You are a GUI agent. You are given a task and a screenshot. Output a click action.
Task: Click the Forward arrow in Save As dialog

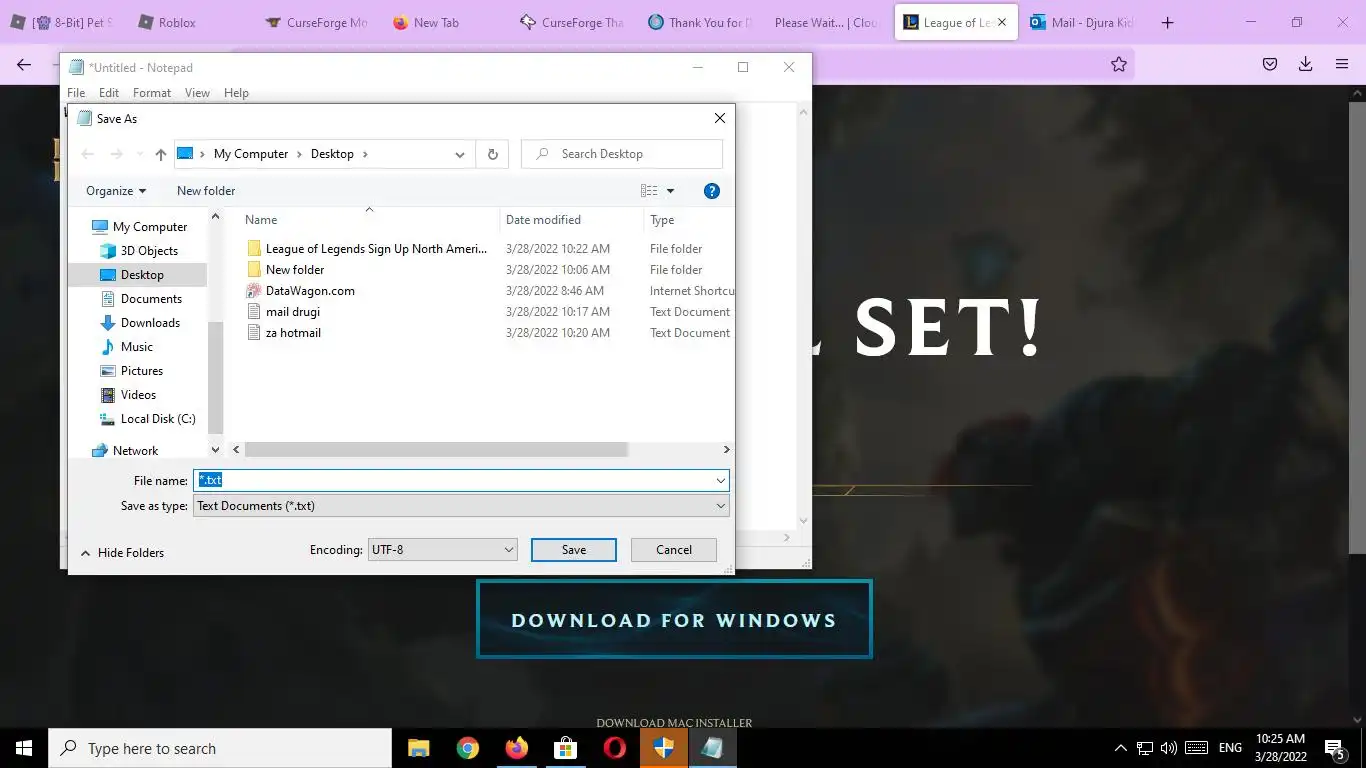tap(117, 154)
